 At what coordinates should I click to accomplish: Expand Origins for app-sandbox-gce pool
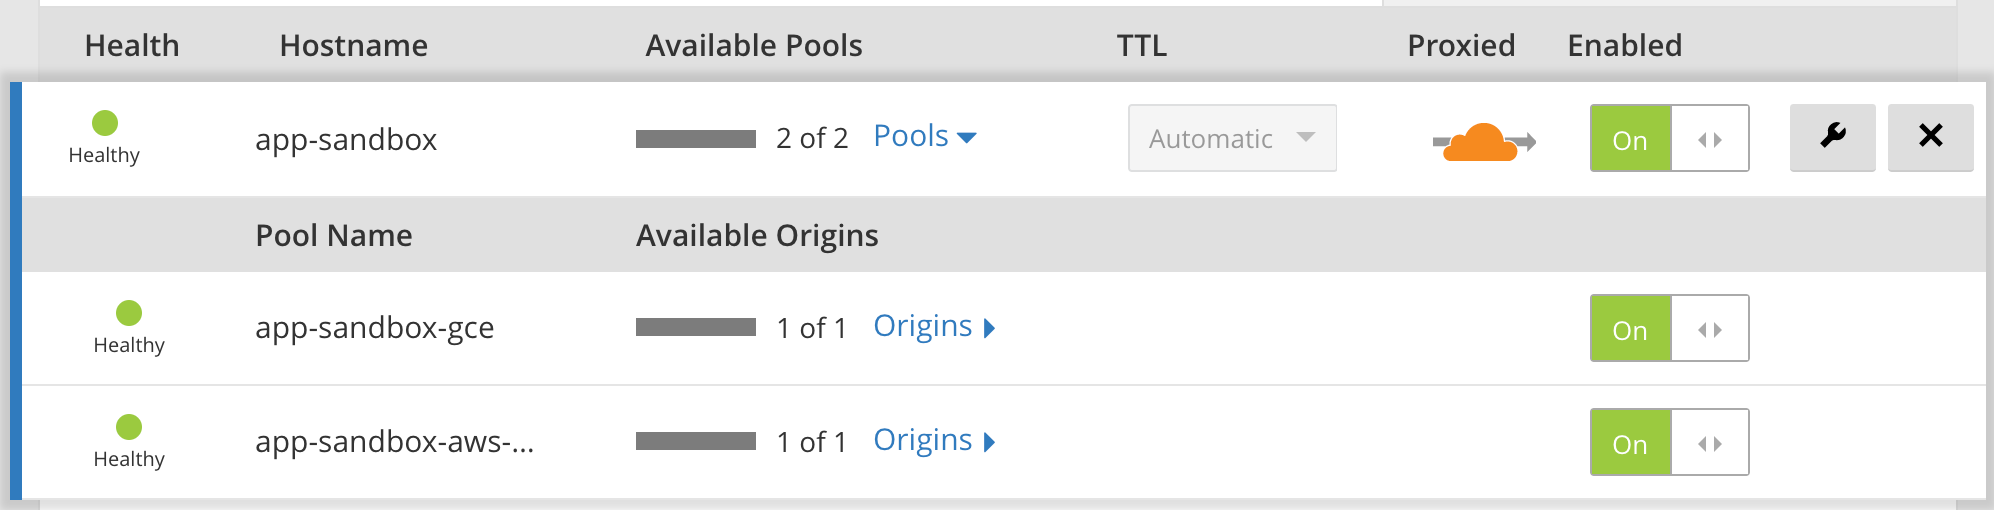934,327
